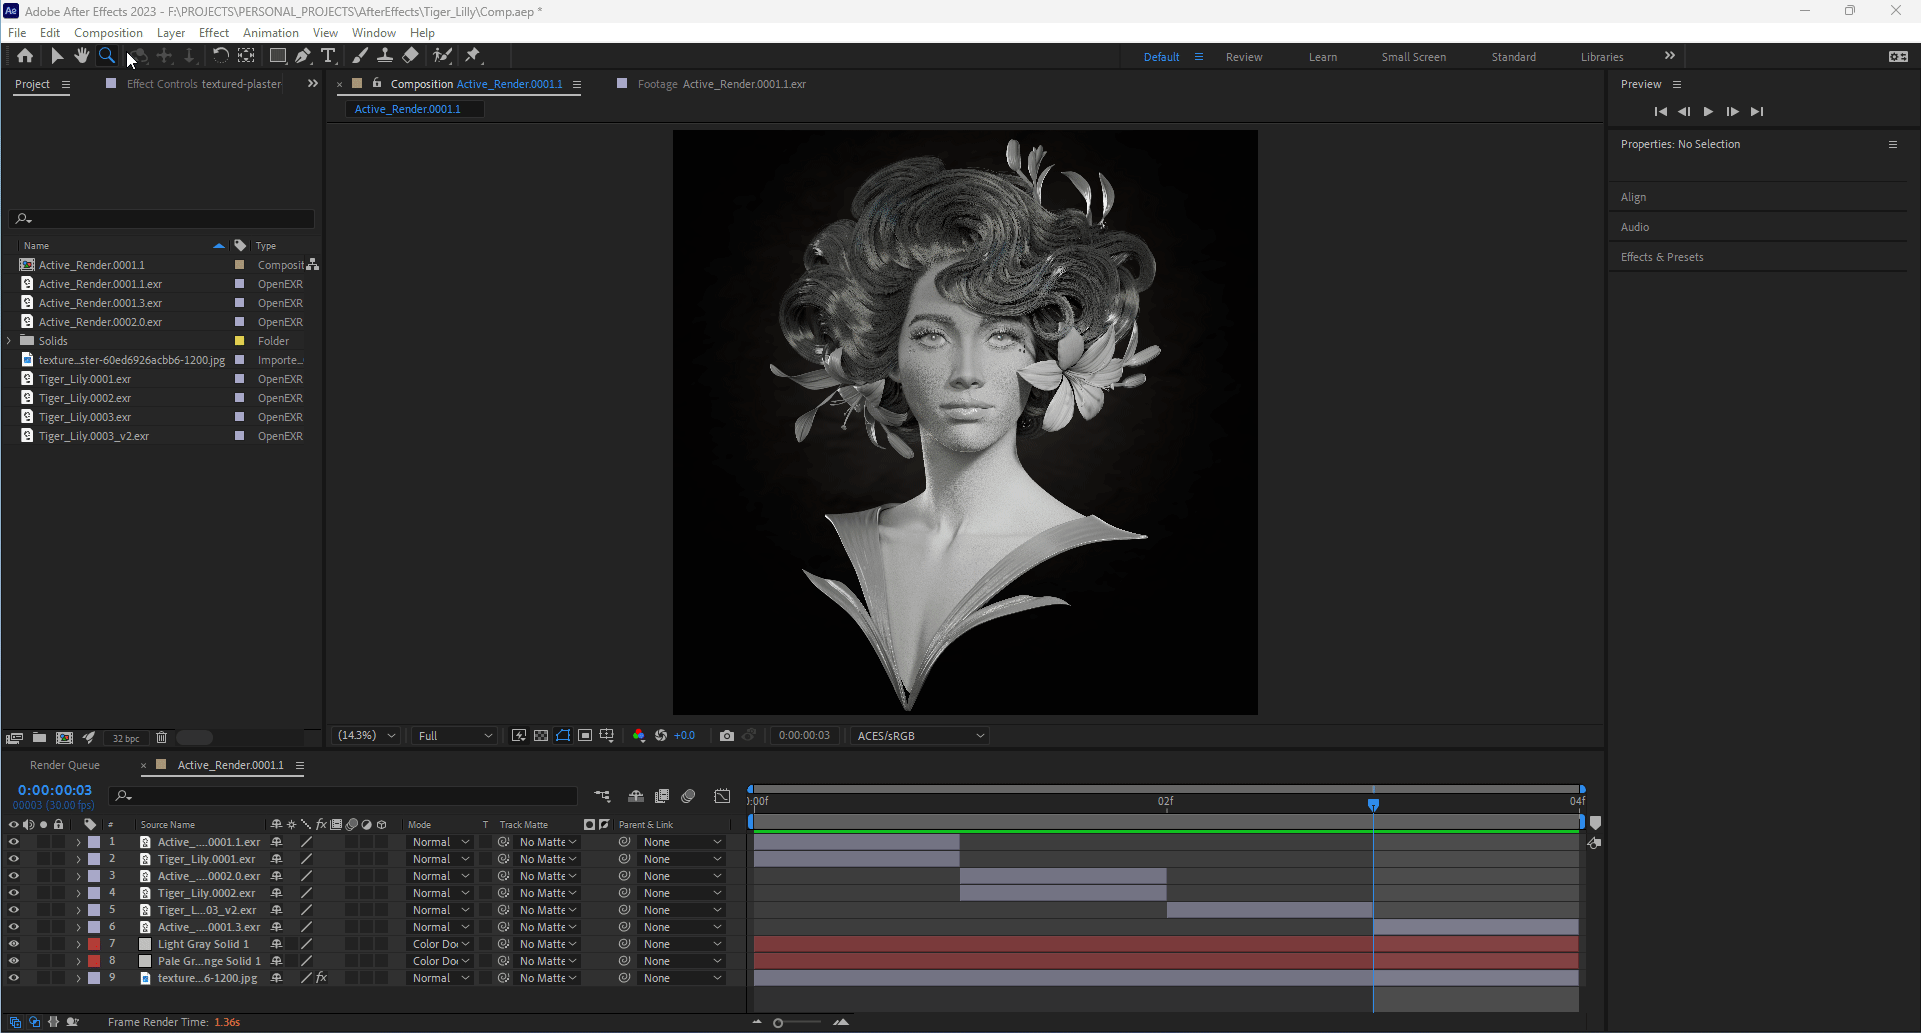This screenshot has width=1921, height=1033.
Task: Open the viewer resolution Full dropdown
Action: click(455, 736)
